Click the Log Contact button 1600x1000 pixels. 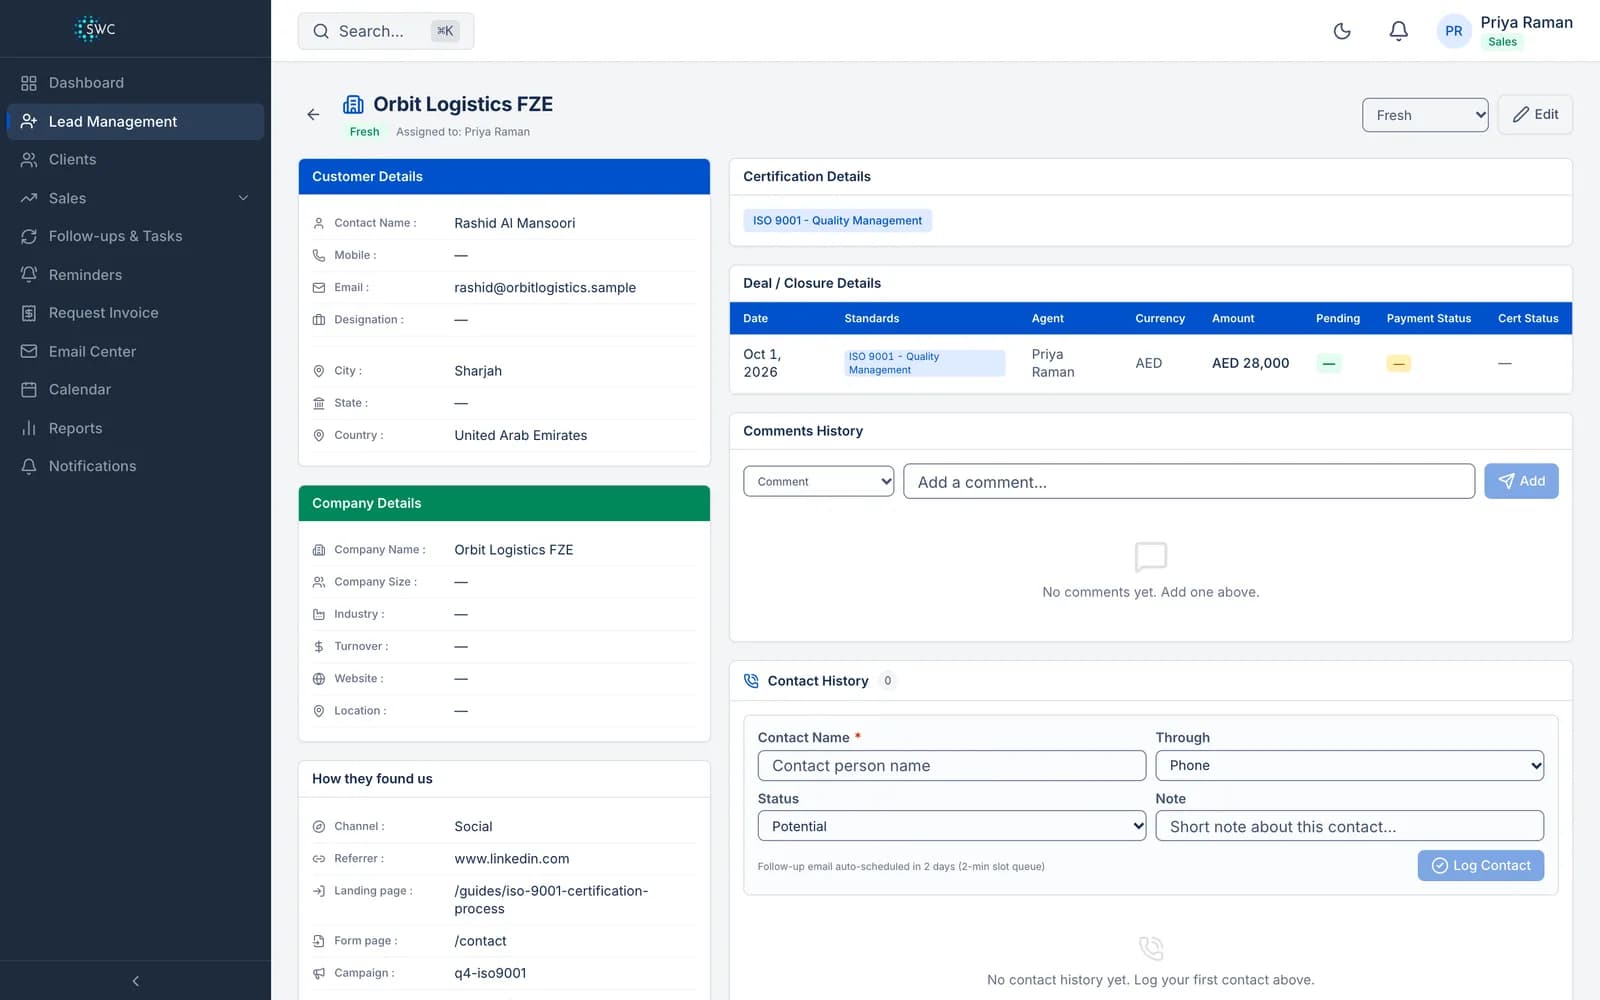click(1480, 866)
